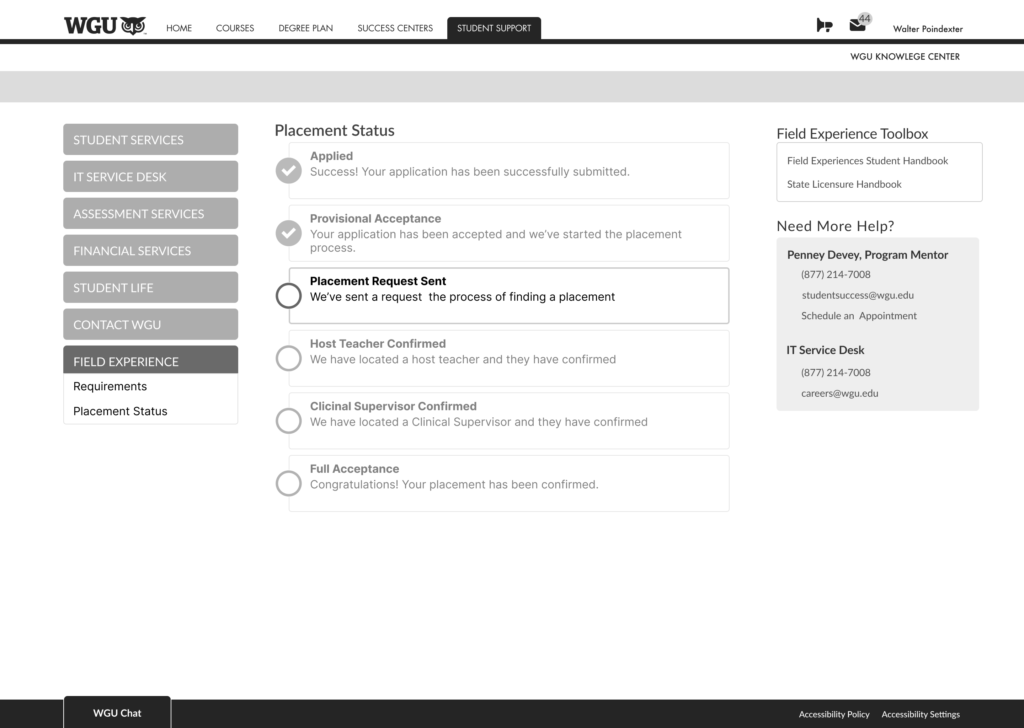Select the Placement Request Sent circle
The height and width of the screenshot is (728, 1024).
[x=288, y=295]
